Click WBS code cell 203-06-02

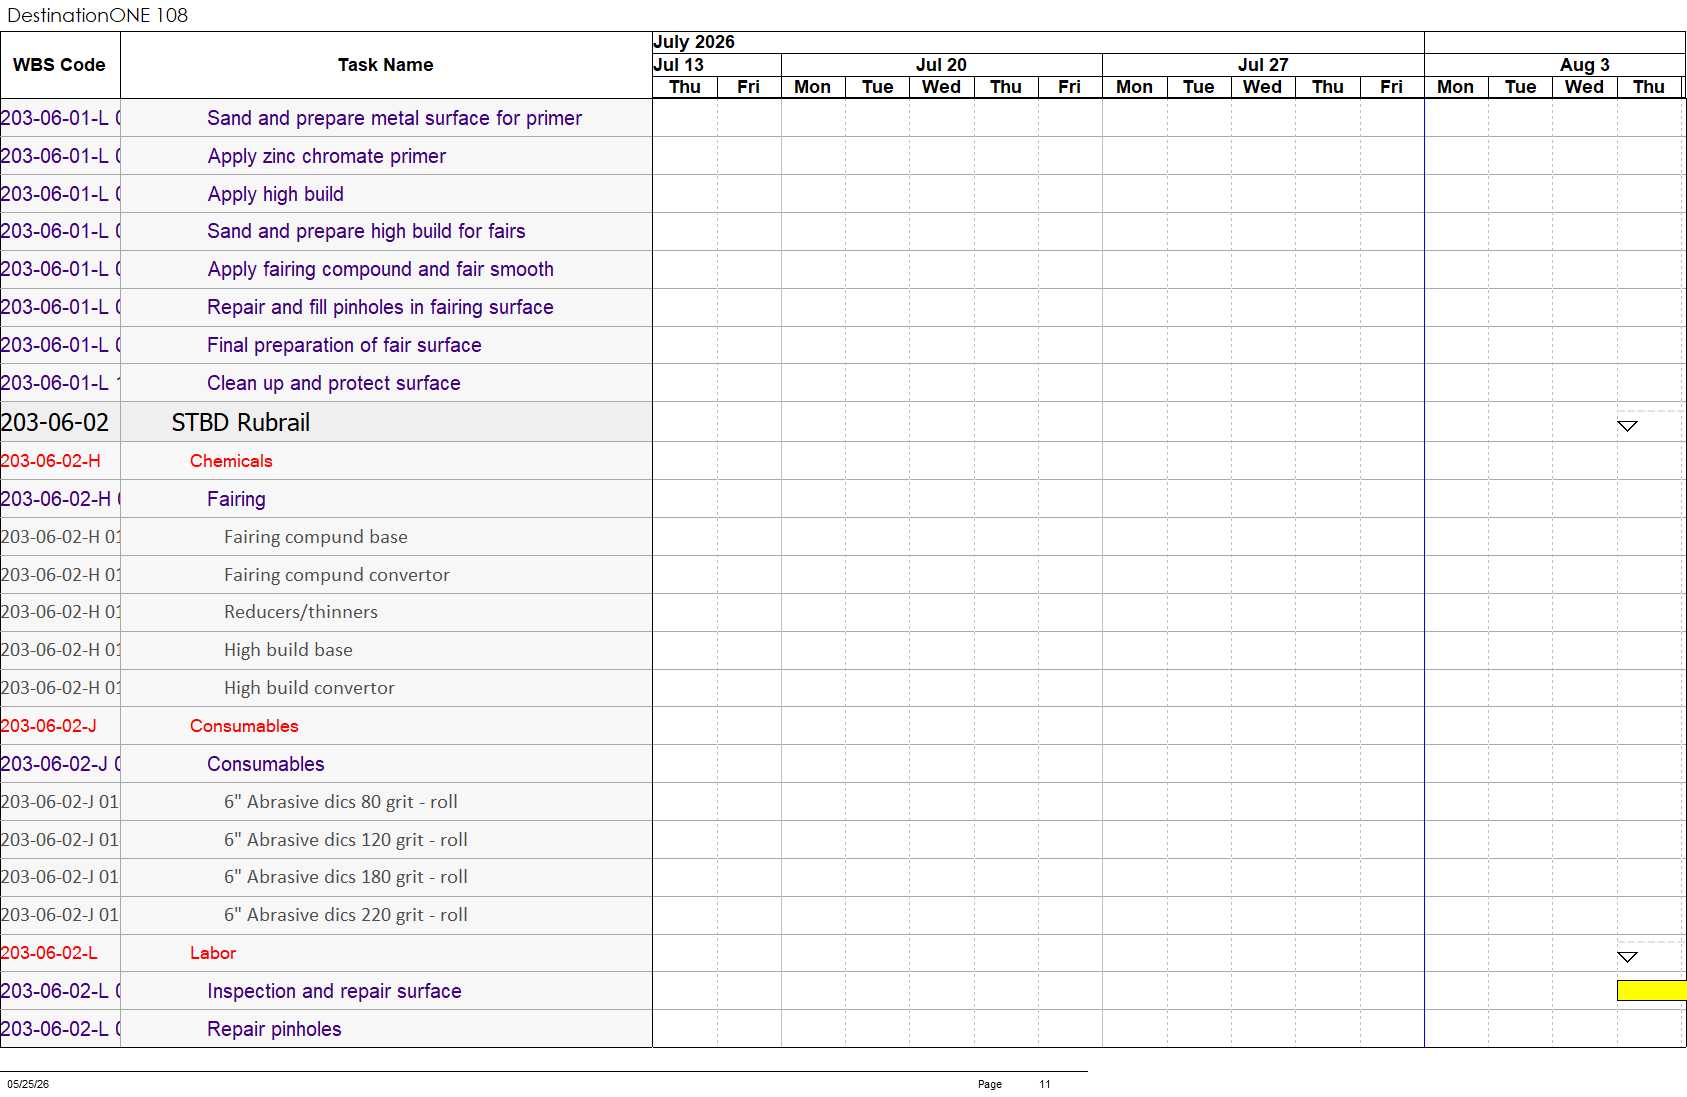[x=55, y=422]
